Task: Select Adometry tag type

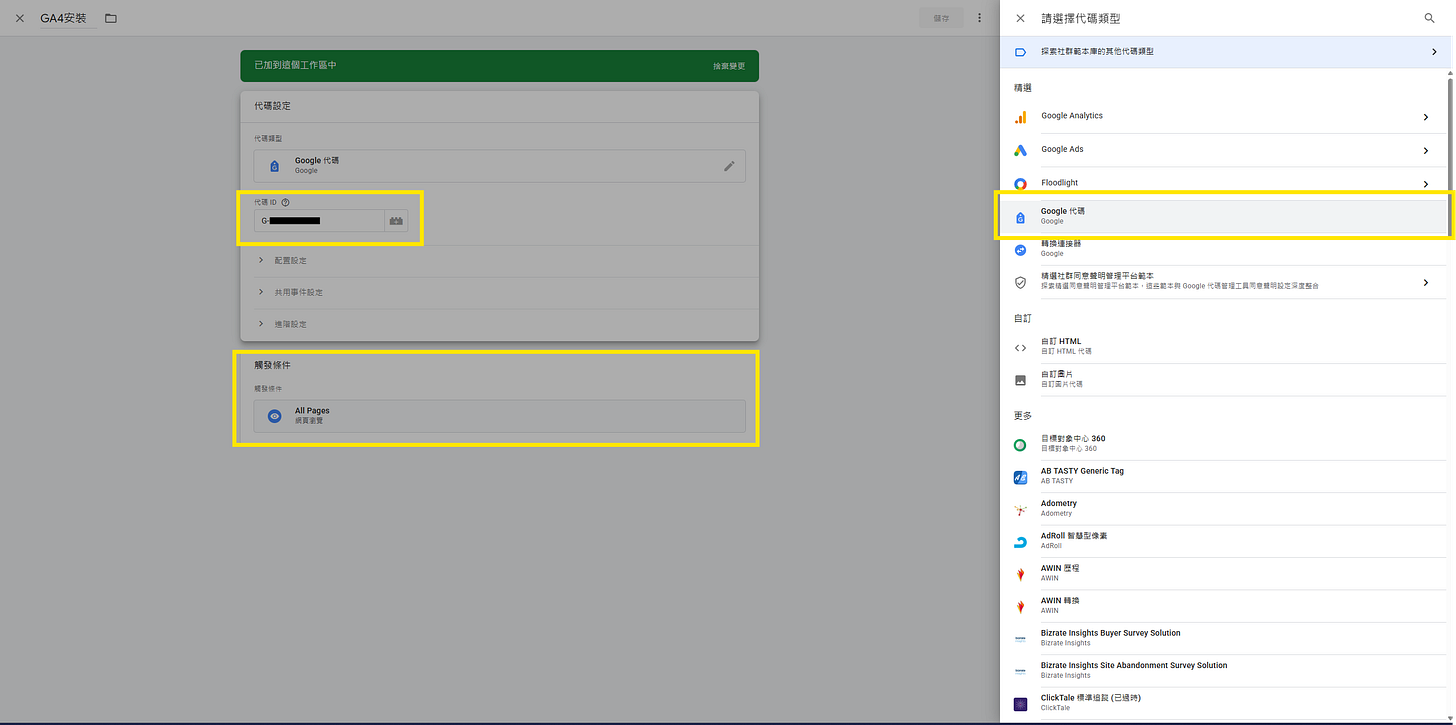Action: (x=1223, y=509)
